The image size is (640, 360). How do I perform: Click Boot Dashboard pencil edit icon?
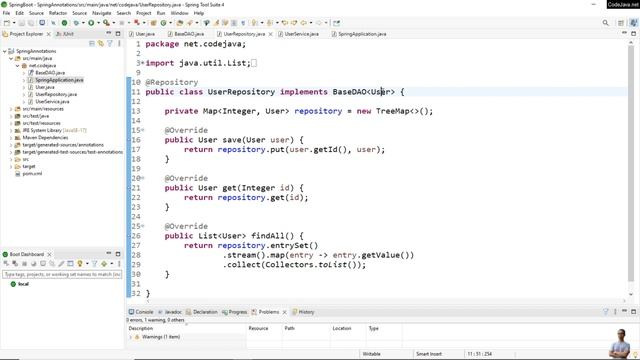61,264
